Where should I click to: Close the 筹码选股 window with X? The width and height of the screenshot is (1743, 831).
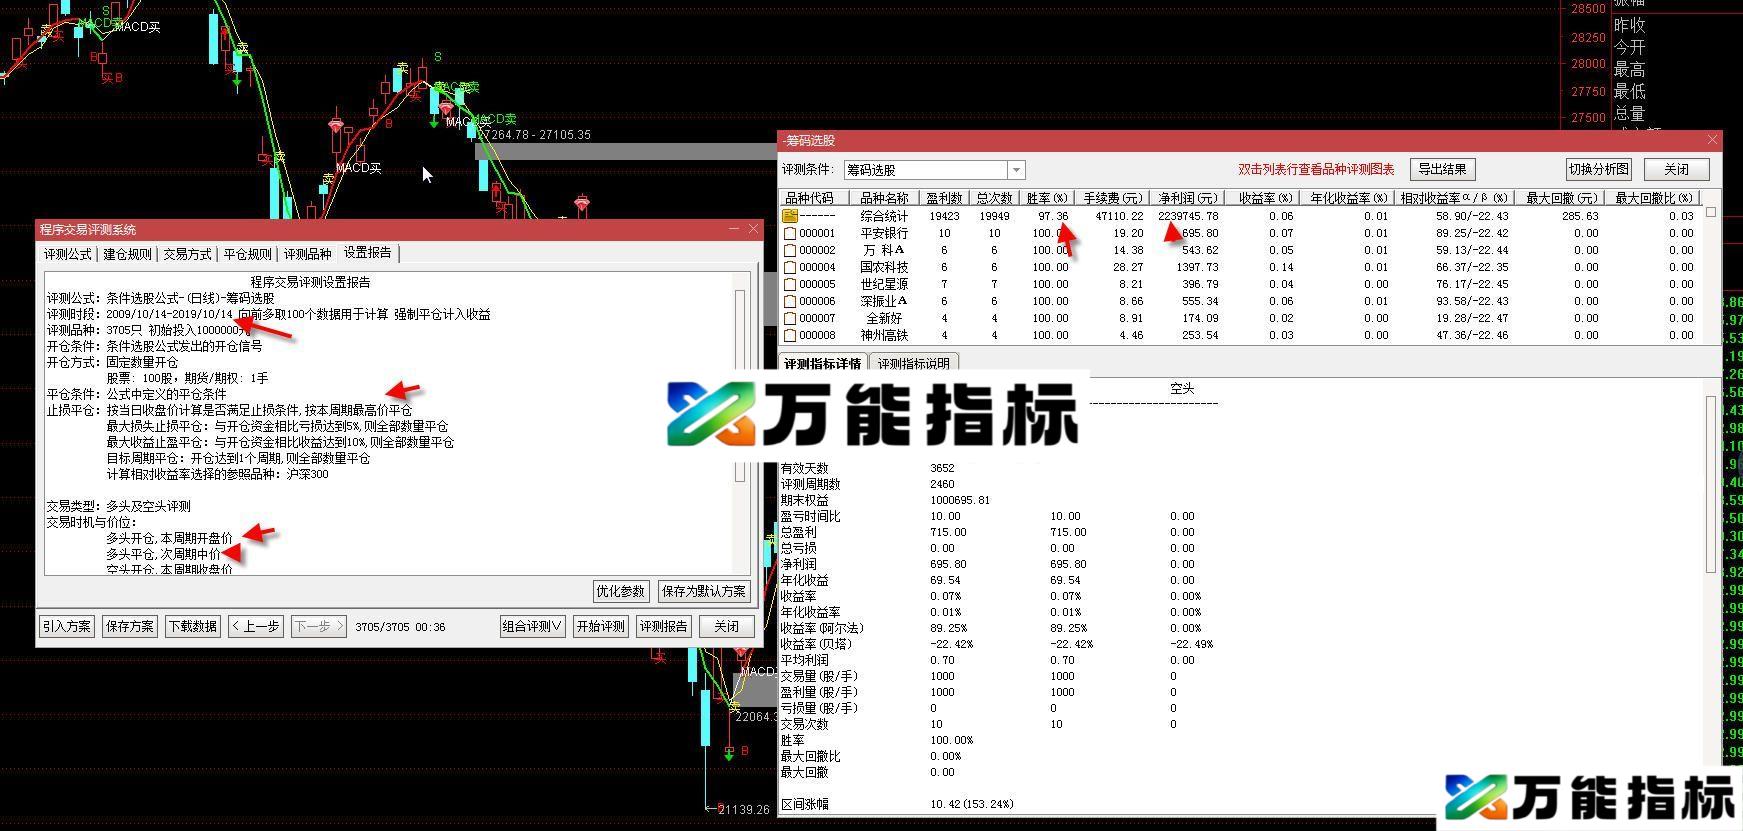[x=1712, y=140]
